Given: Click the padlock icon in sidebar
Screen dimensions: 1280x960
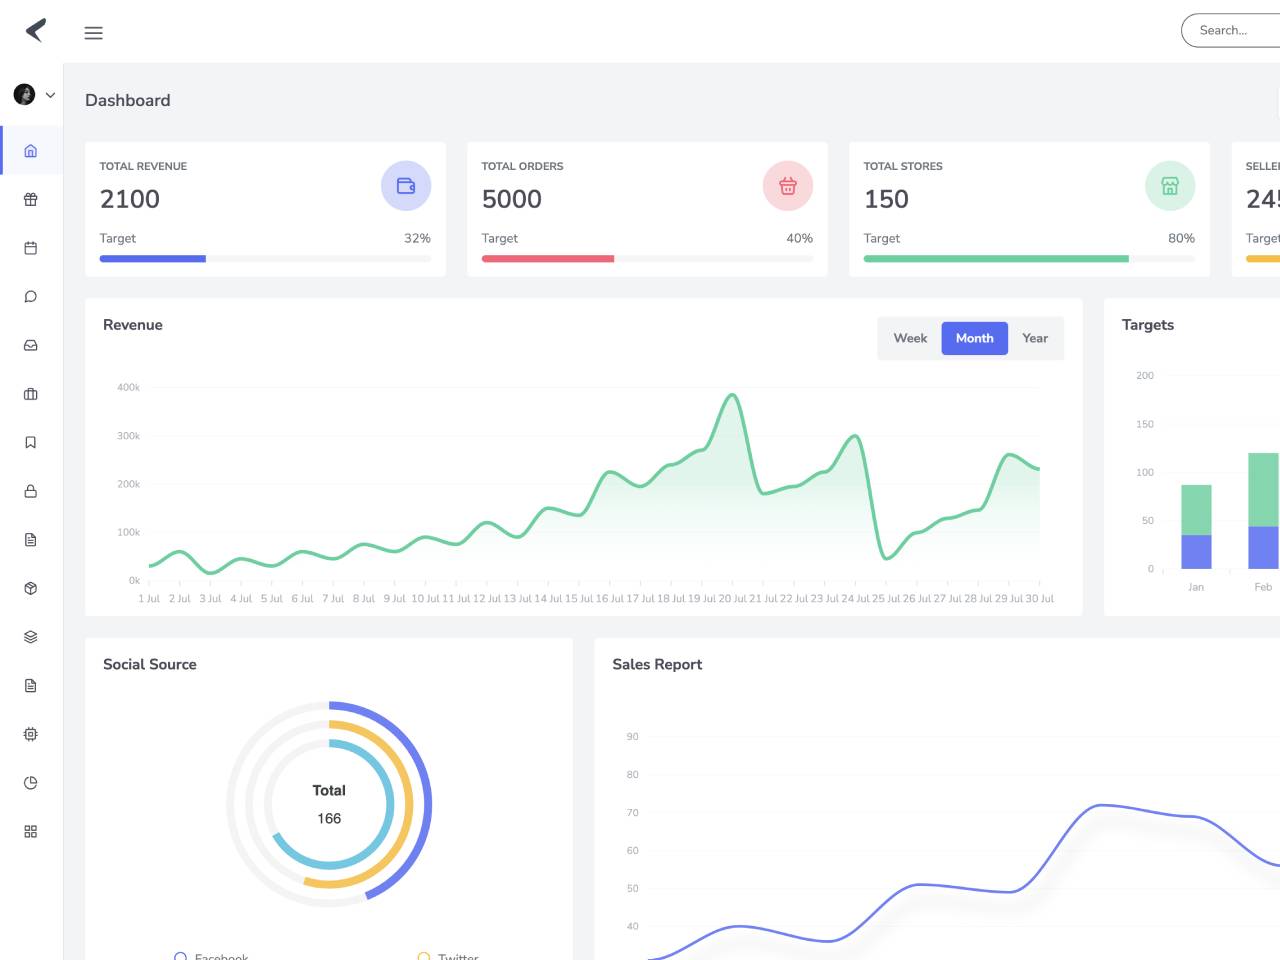Looking at the screenshot, I should pos(31,491).
